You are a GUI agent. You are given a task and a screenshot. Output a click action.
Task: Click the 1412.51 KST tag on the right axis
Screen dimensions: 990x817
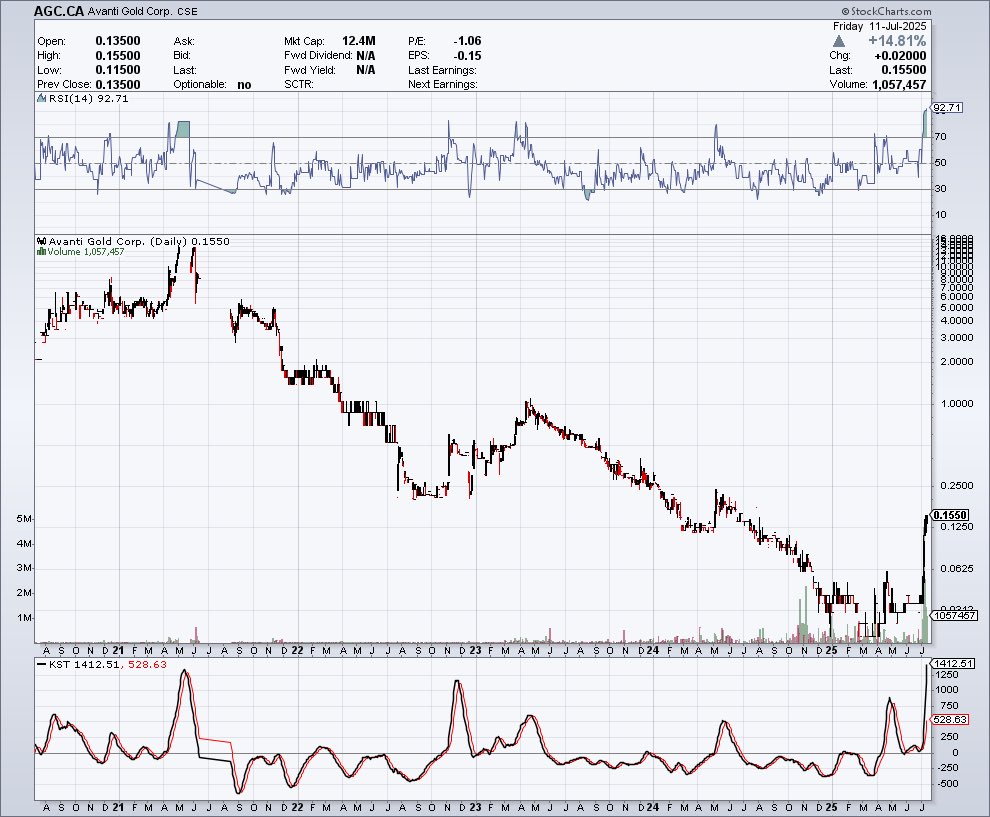click(x=953, y=664)
